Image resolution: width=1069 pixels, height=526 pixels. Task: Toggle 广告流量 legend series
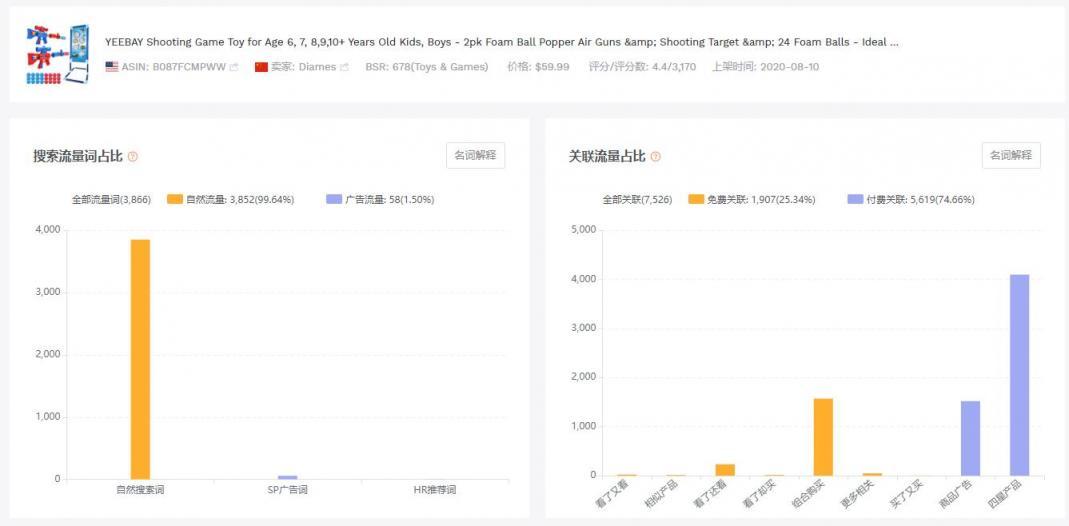point(380,200)
